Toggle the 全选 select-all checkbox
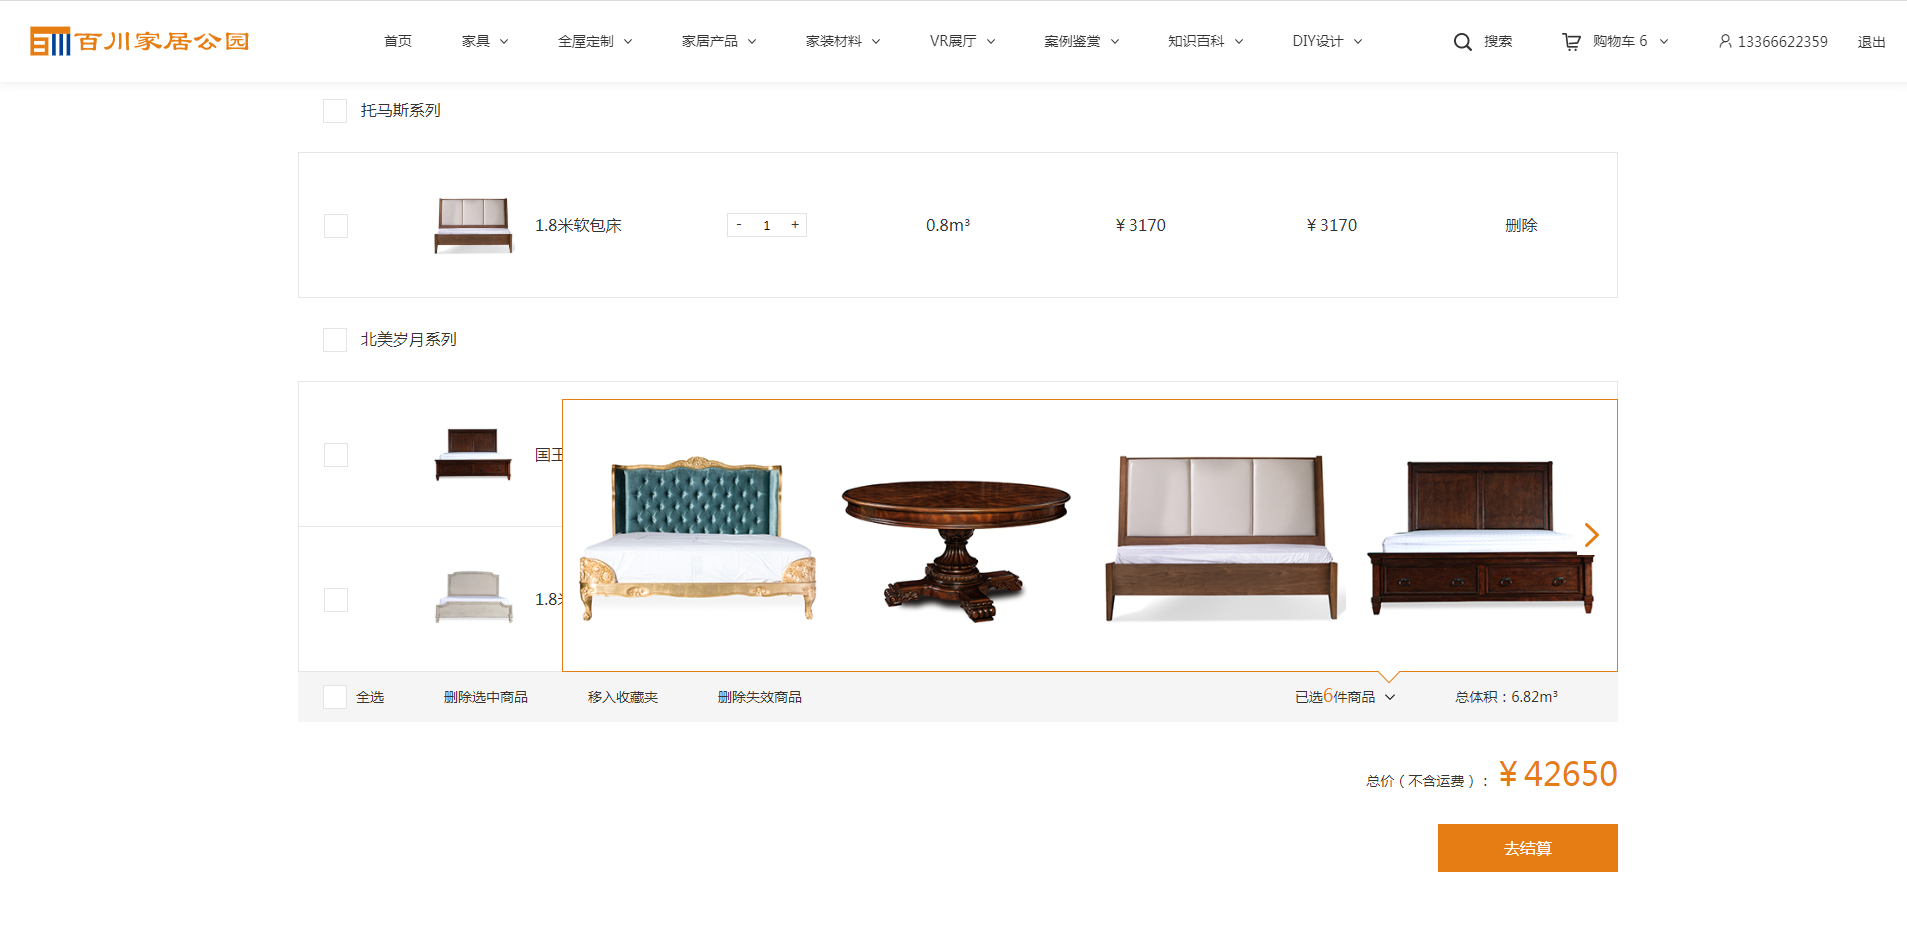1907x932 pixels. tap(335, 697)
